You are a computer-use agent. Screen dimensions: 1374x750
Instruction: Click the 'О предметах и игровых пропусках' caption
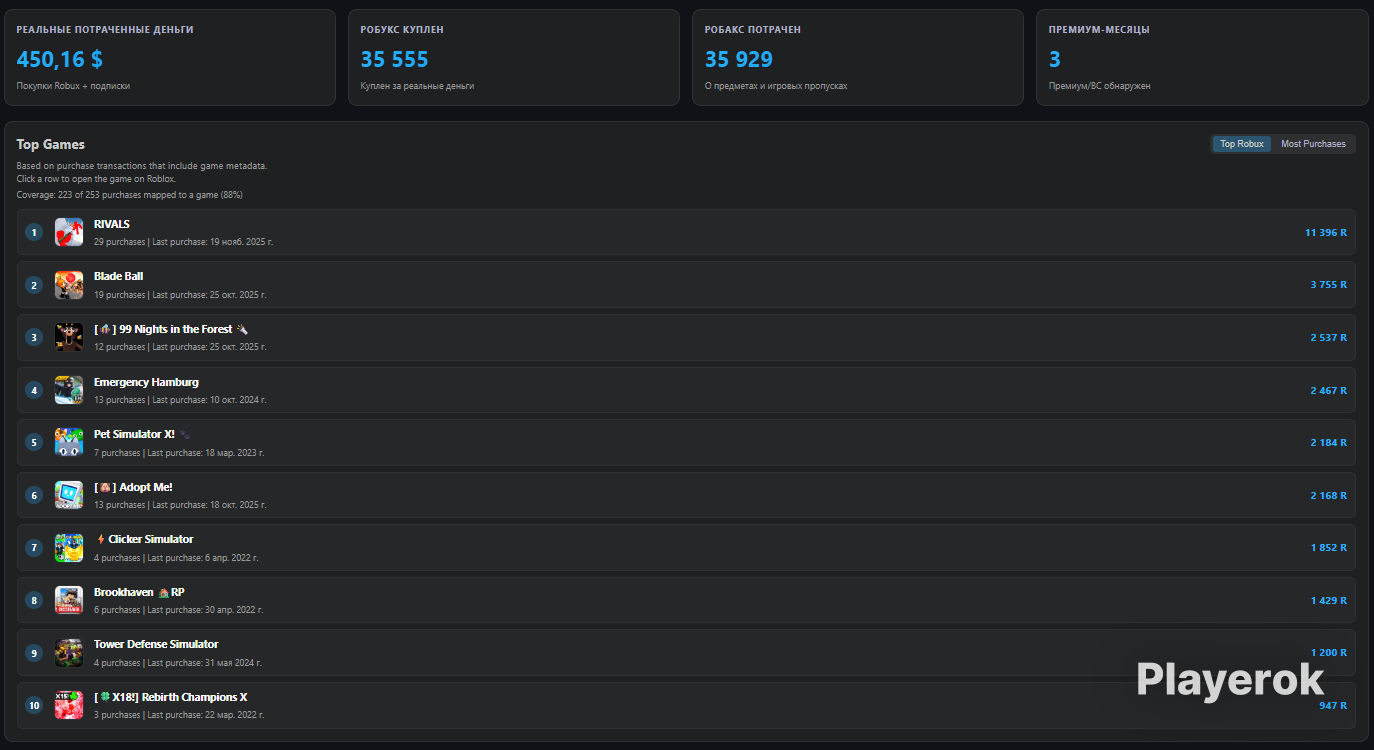776,86
